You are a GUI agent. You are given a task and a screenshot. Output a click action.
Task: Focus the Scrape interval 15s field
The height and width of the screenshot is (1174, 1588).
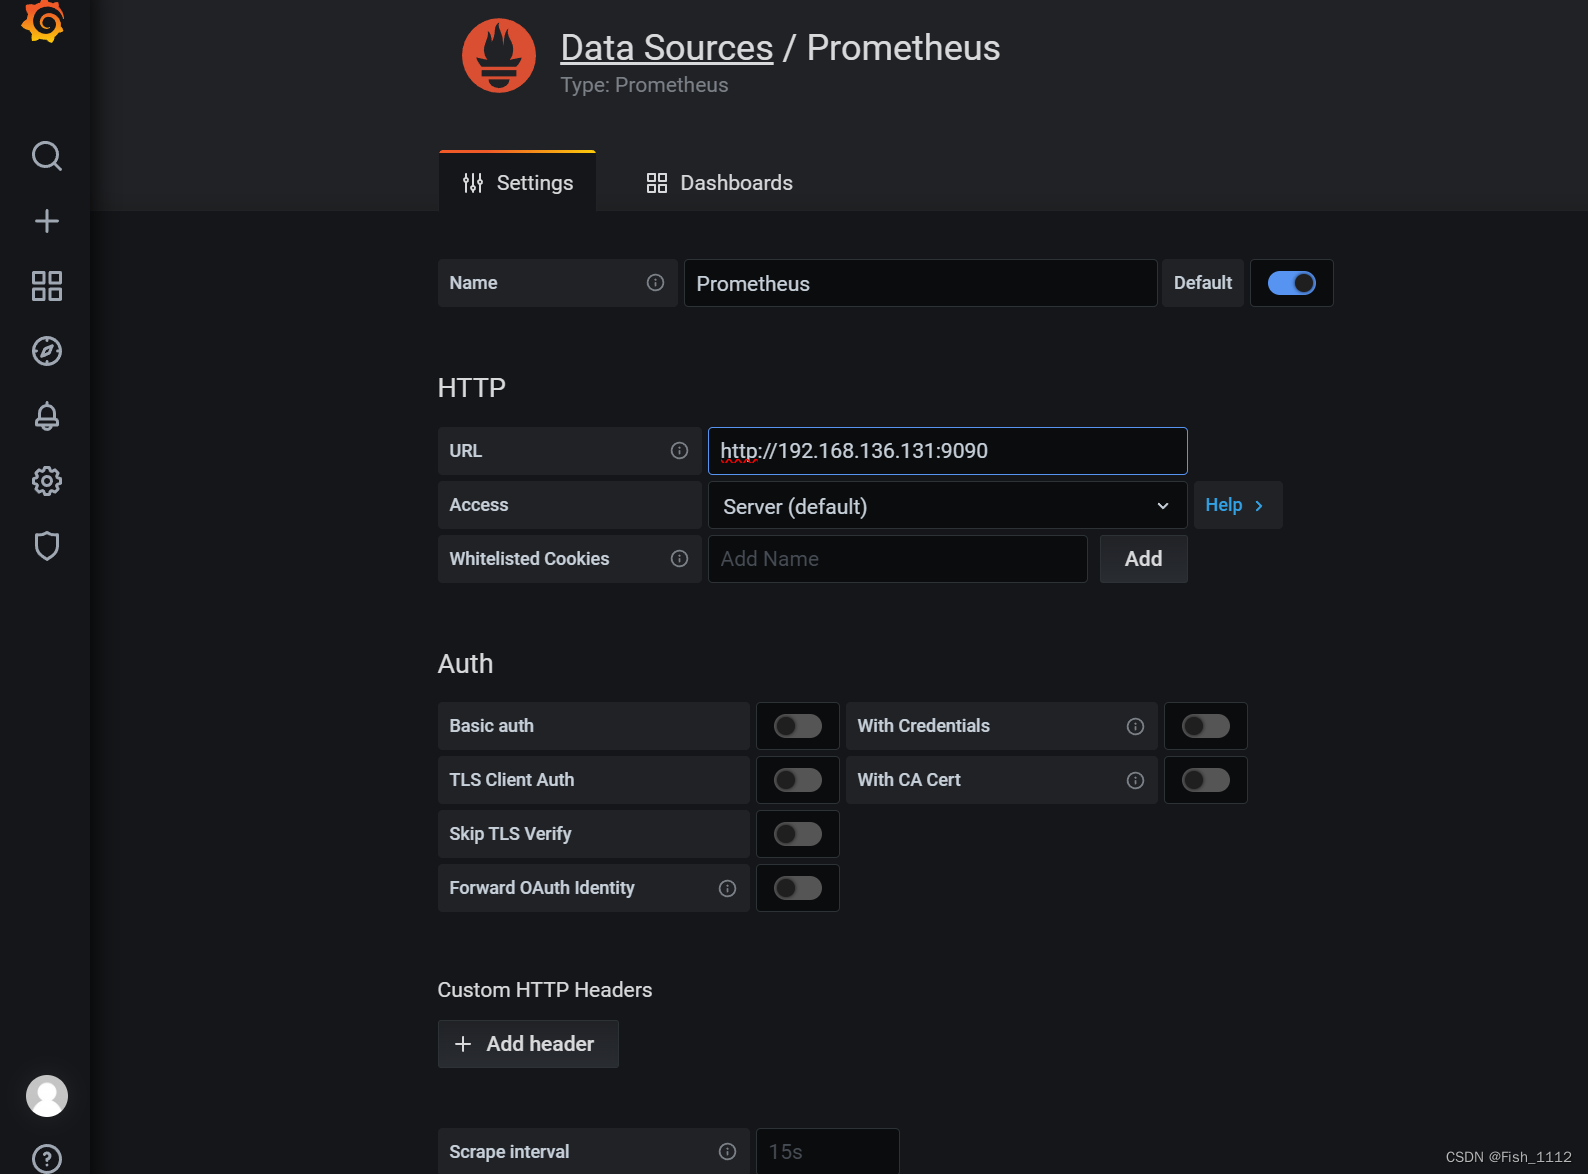pos(827,1152)
